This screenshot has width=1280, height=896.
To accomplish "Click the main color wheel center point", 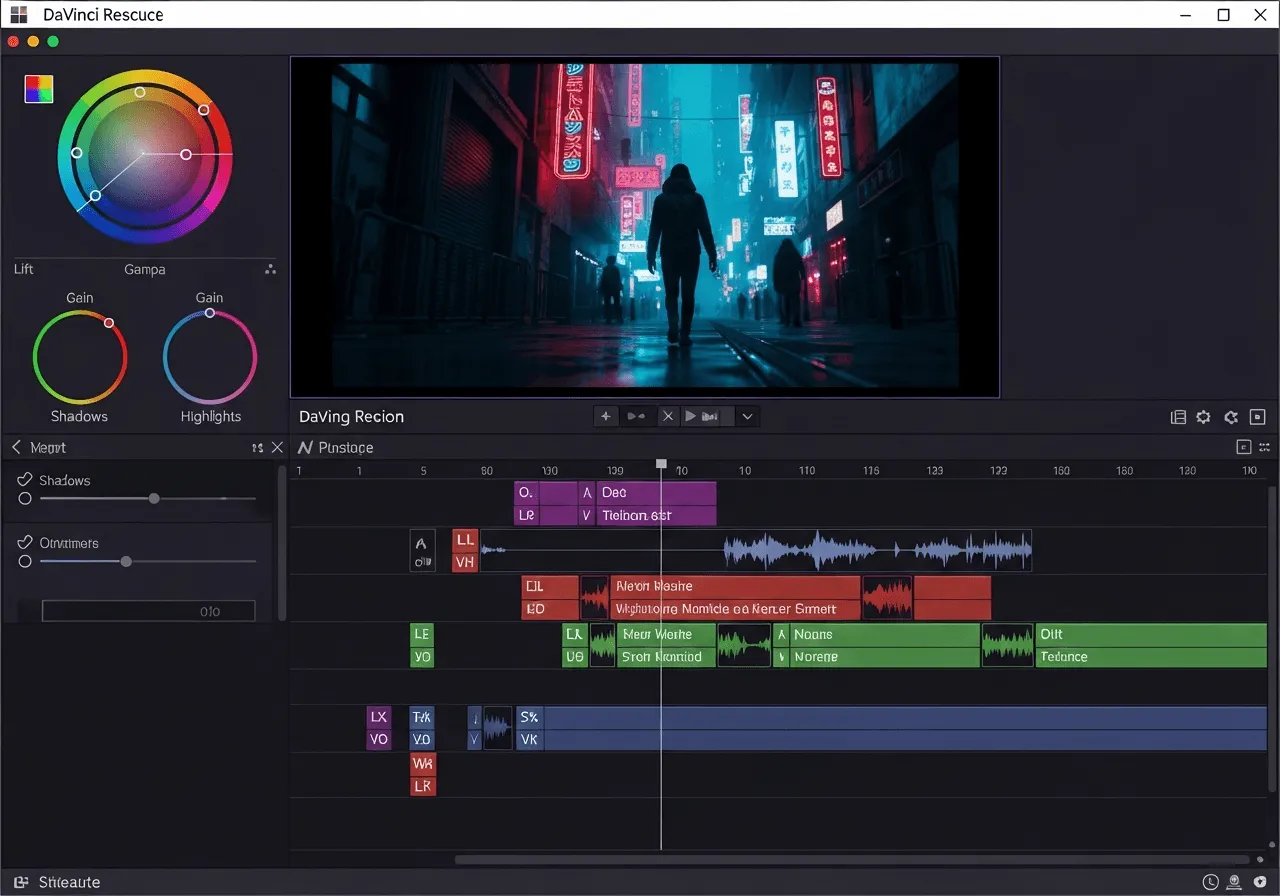I will (143, 154).
